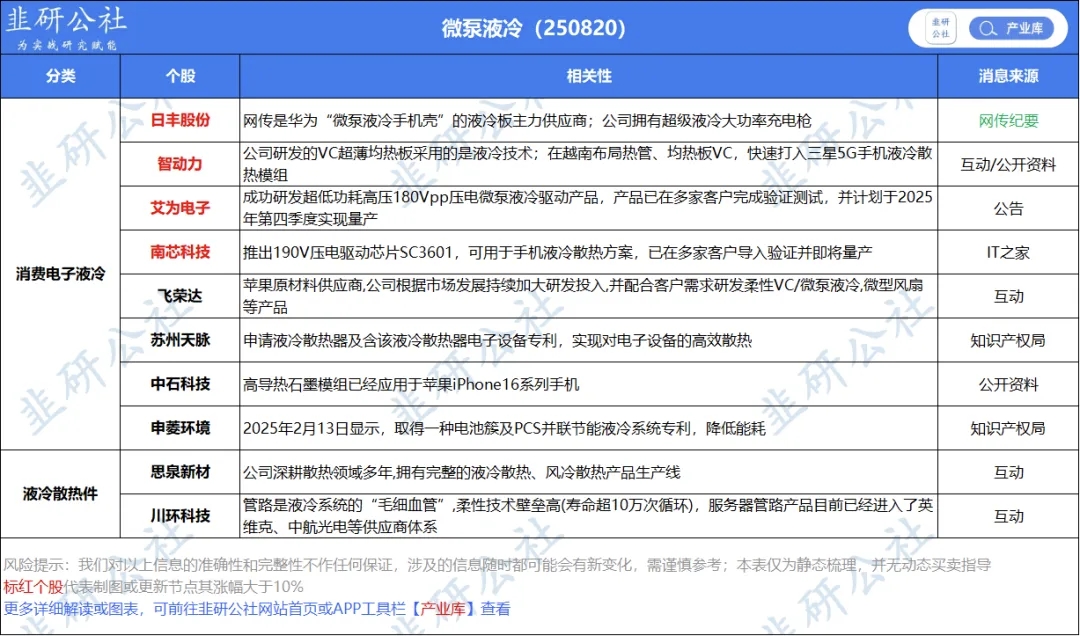The height and width of the screenshot is (636, 1080).
Task: Select stock 飞荣达
Action: click(180, 296)
